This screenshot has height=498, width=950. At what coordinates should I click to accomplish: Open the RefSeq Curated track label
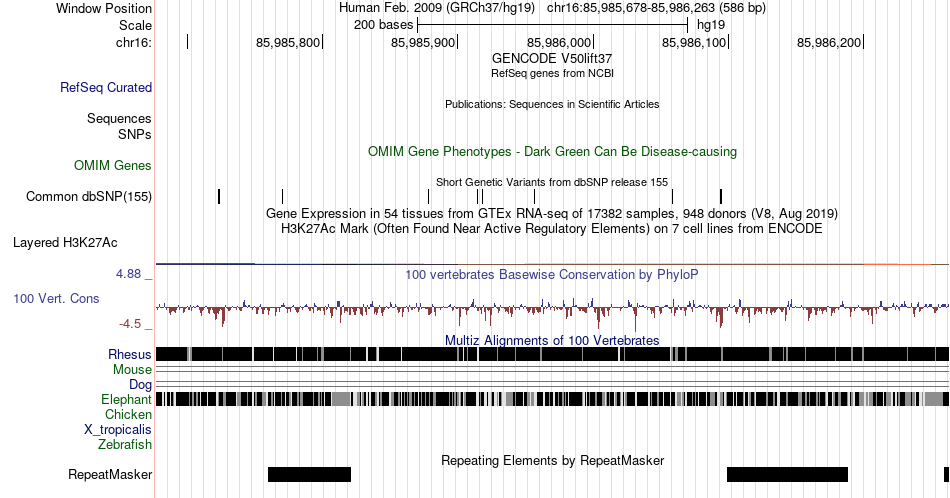(106, 87)
